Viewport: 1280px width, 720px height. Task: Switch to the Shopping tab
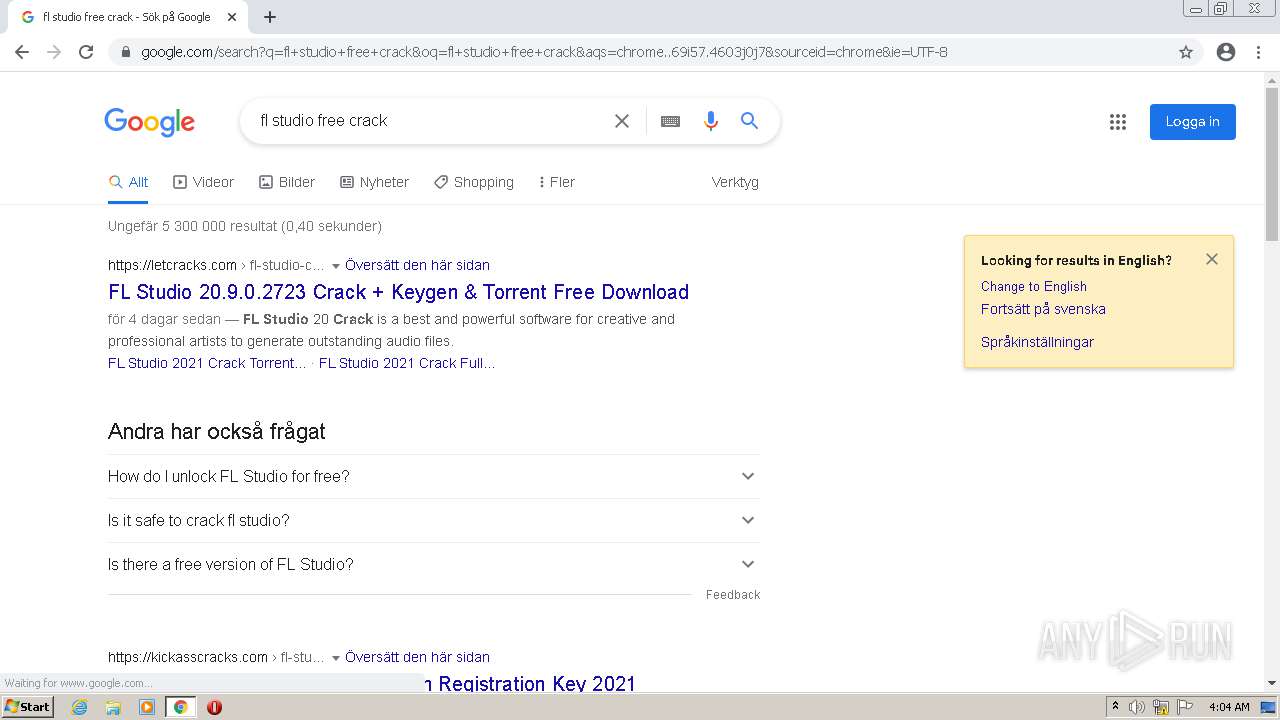[x=474, y=182]
